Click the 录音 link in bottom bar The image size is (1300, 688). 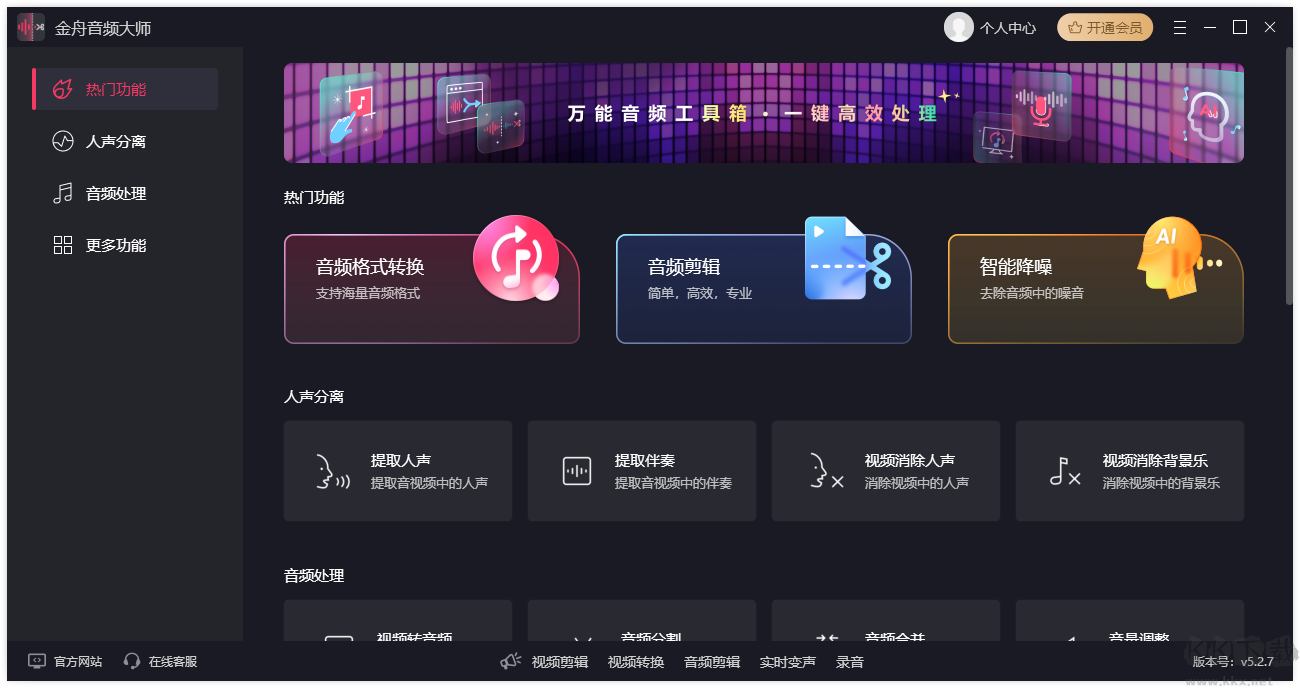(849, 661)
